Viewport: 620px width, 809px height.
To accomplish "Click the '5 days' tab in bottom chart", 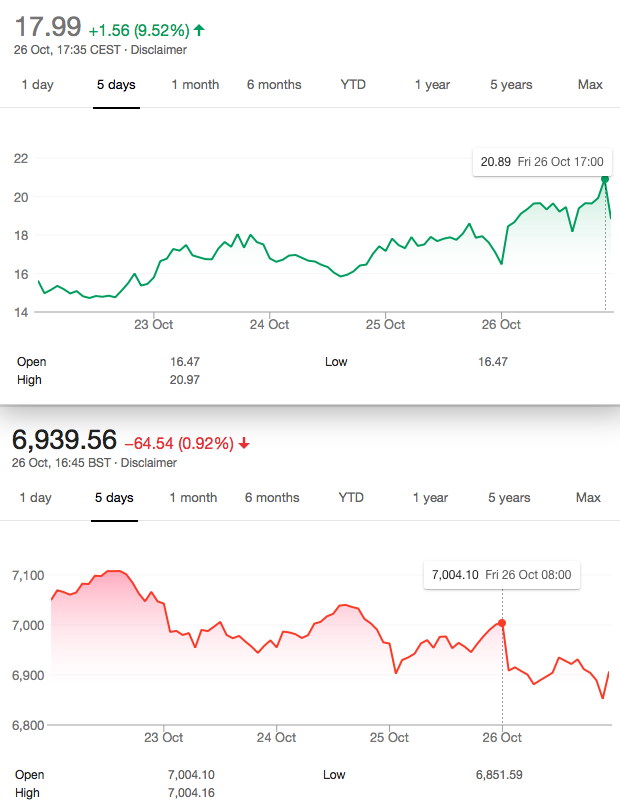I will pos(114,498).
